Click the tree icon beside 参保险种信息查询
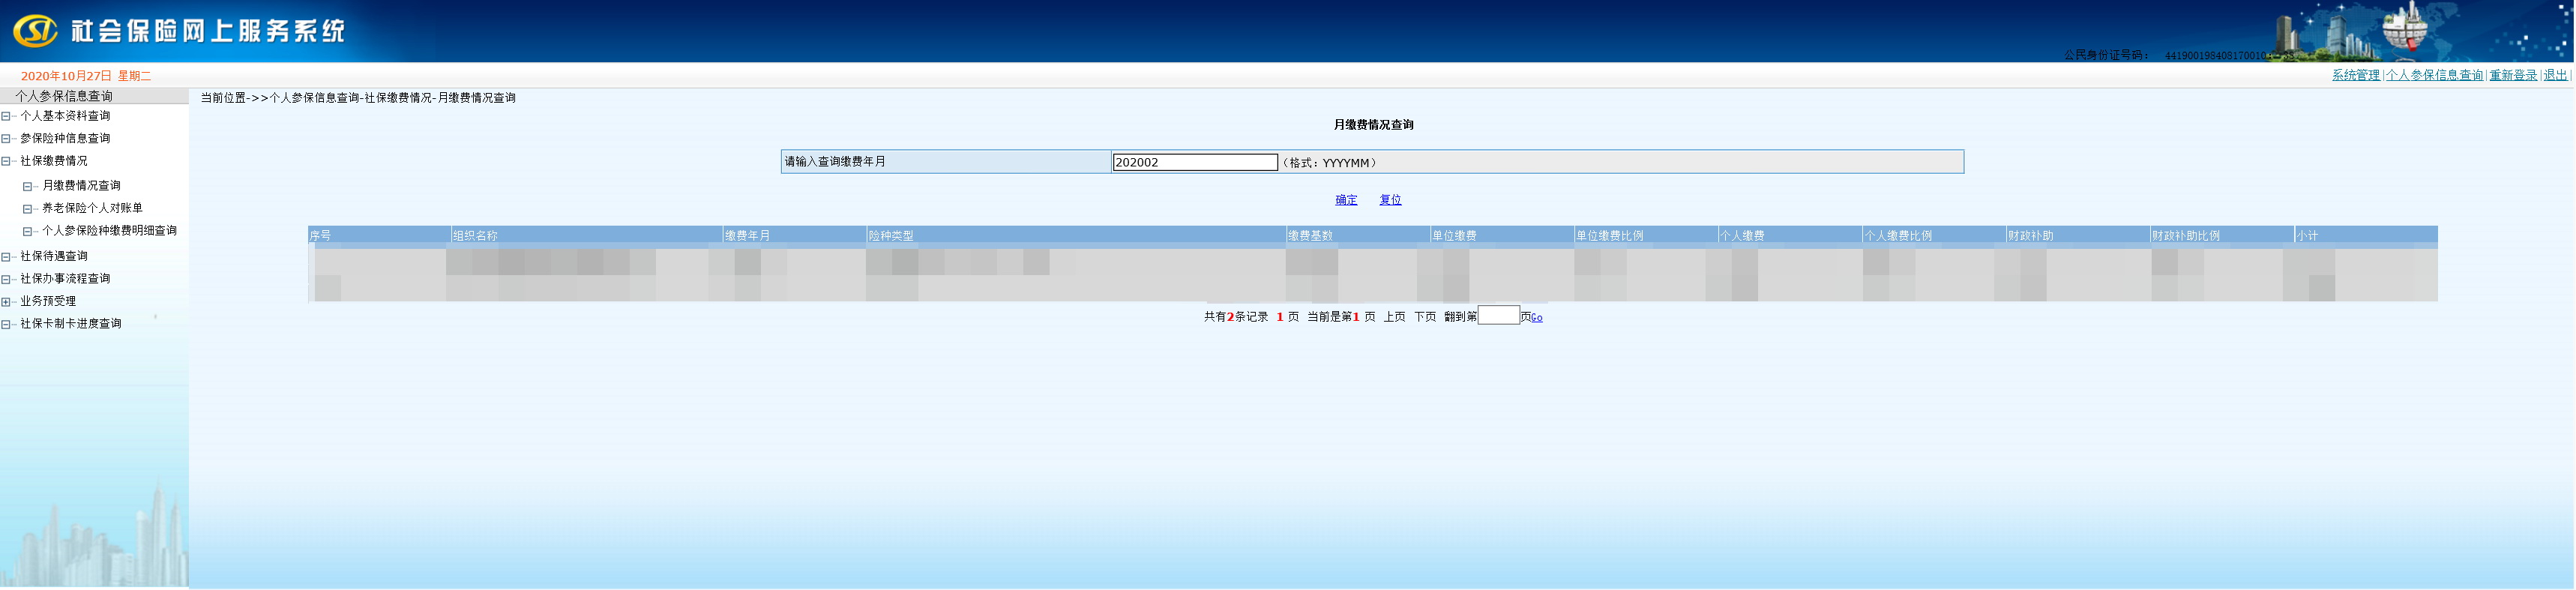 coord(6,139)
